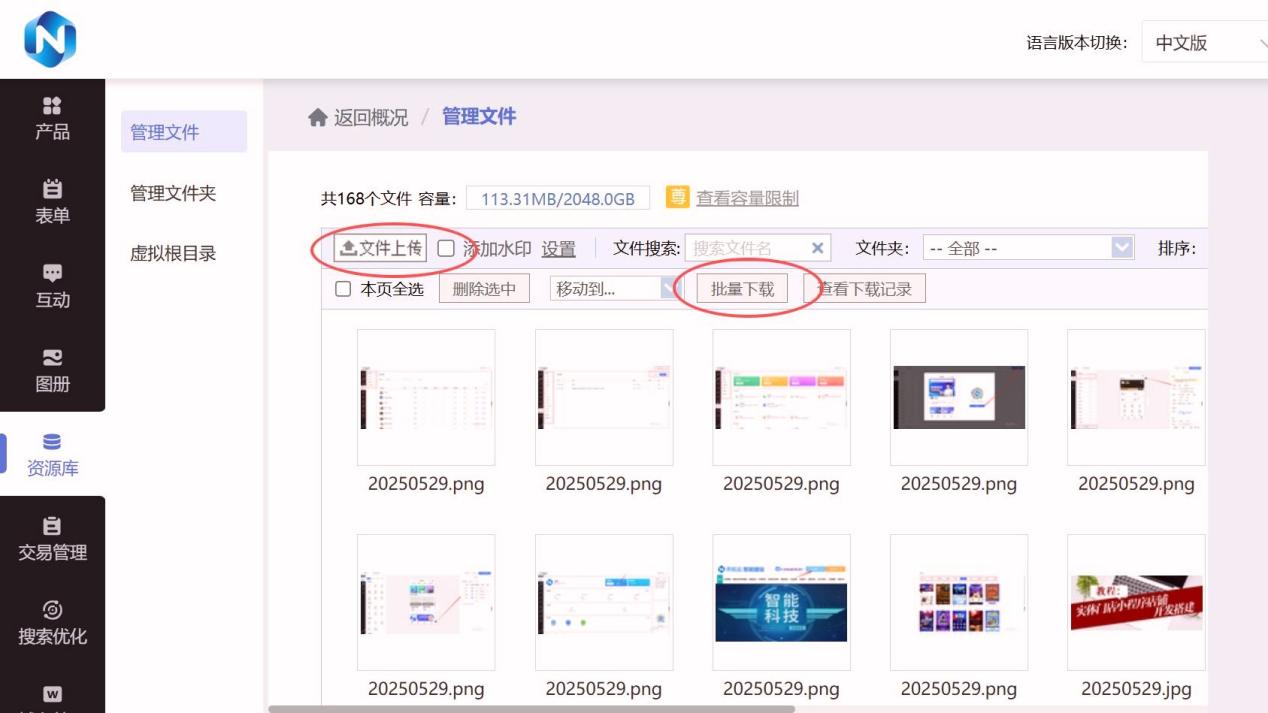Expand the 移动到 dropdown
The image size is (1268, 713).
click(615, 289)
